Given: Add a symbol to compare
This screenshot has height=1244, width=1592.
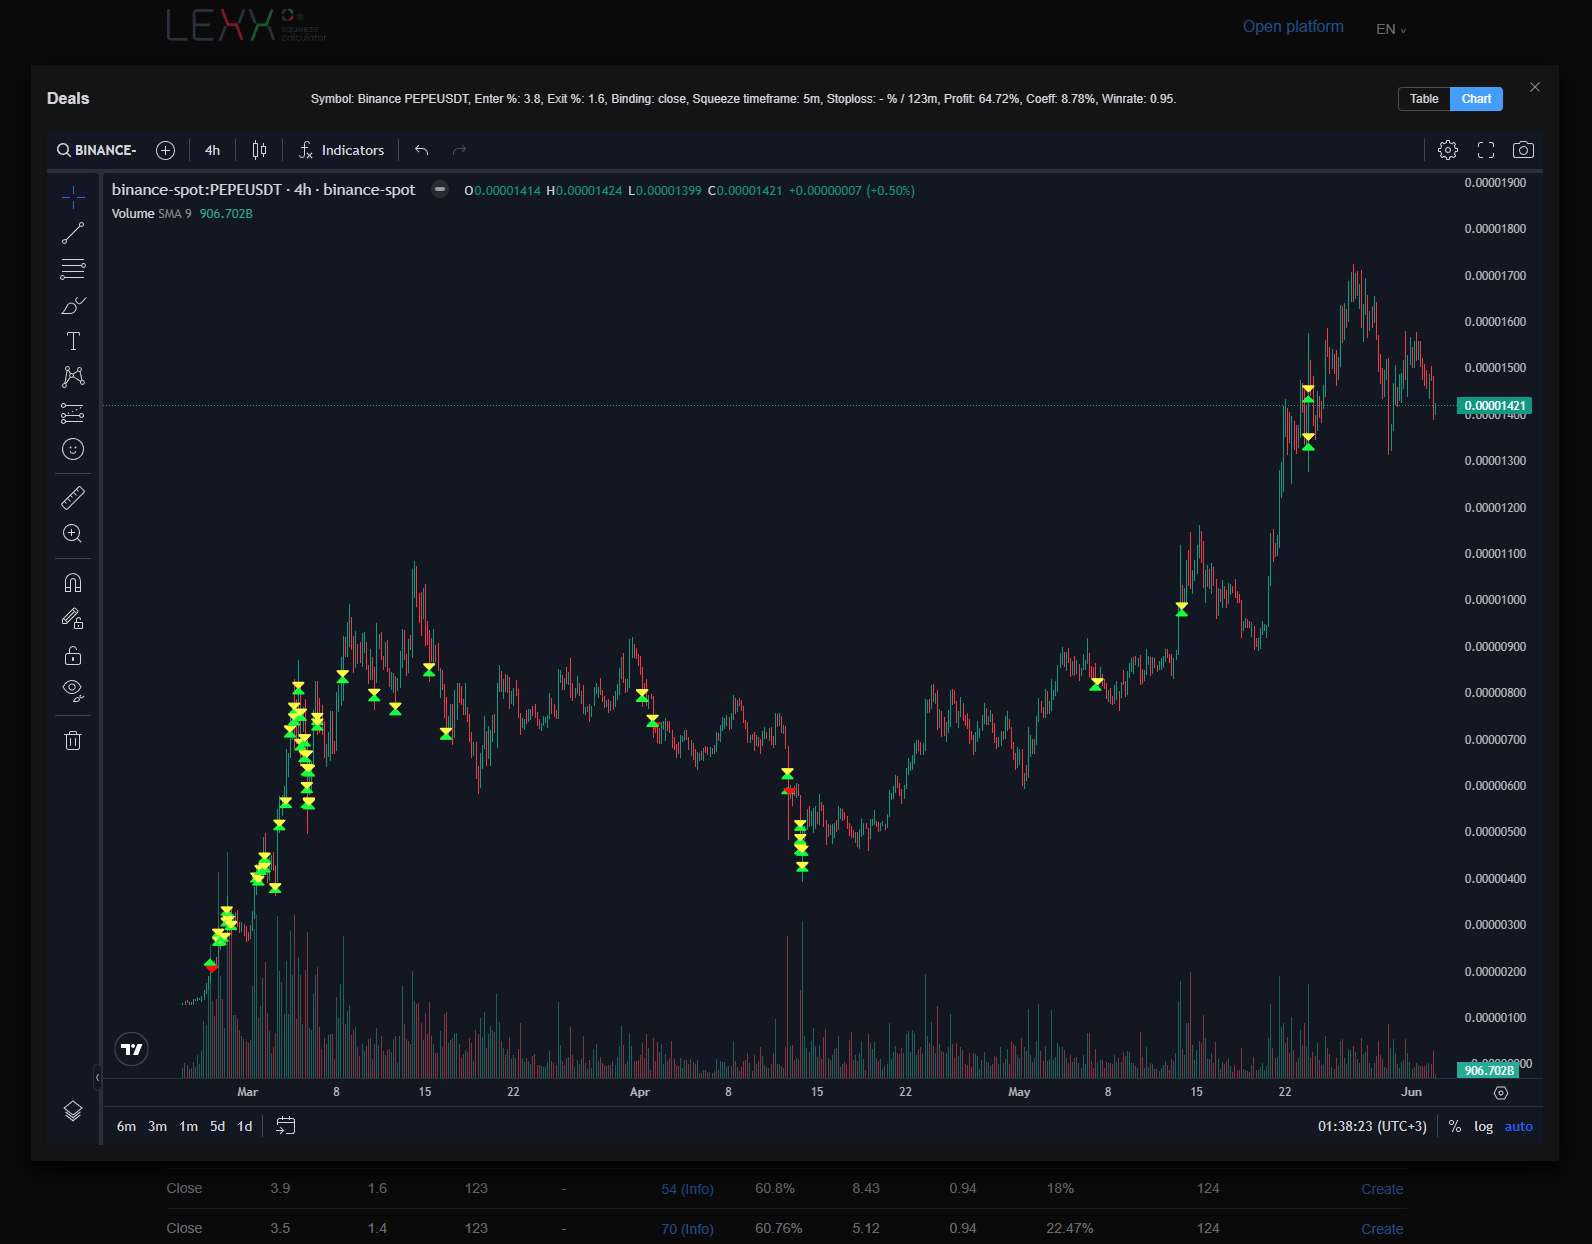Looking at the screenshot, I should tap(166, 150).
